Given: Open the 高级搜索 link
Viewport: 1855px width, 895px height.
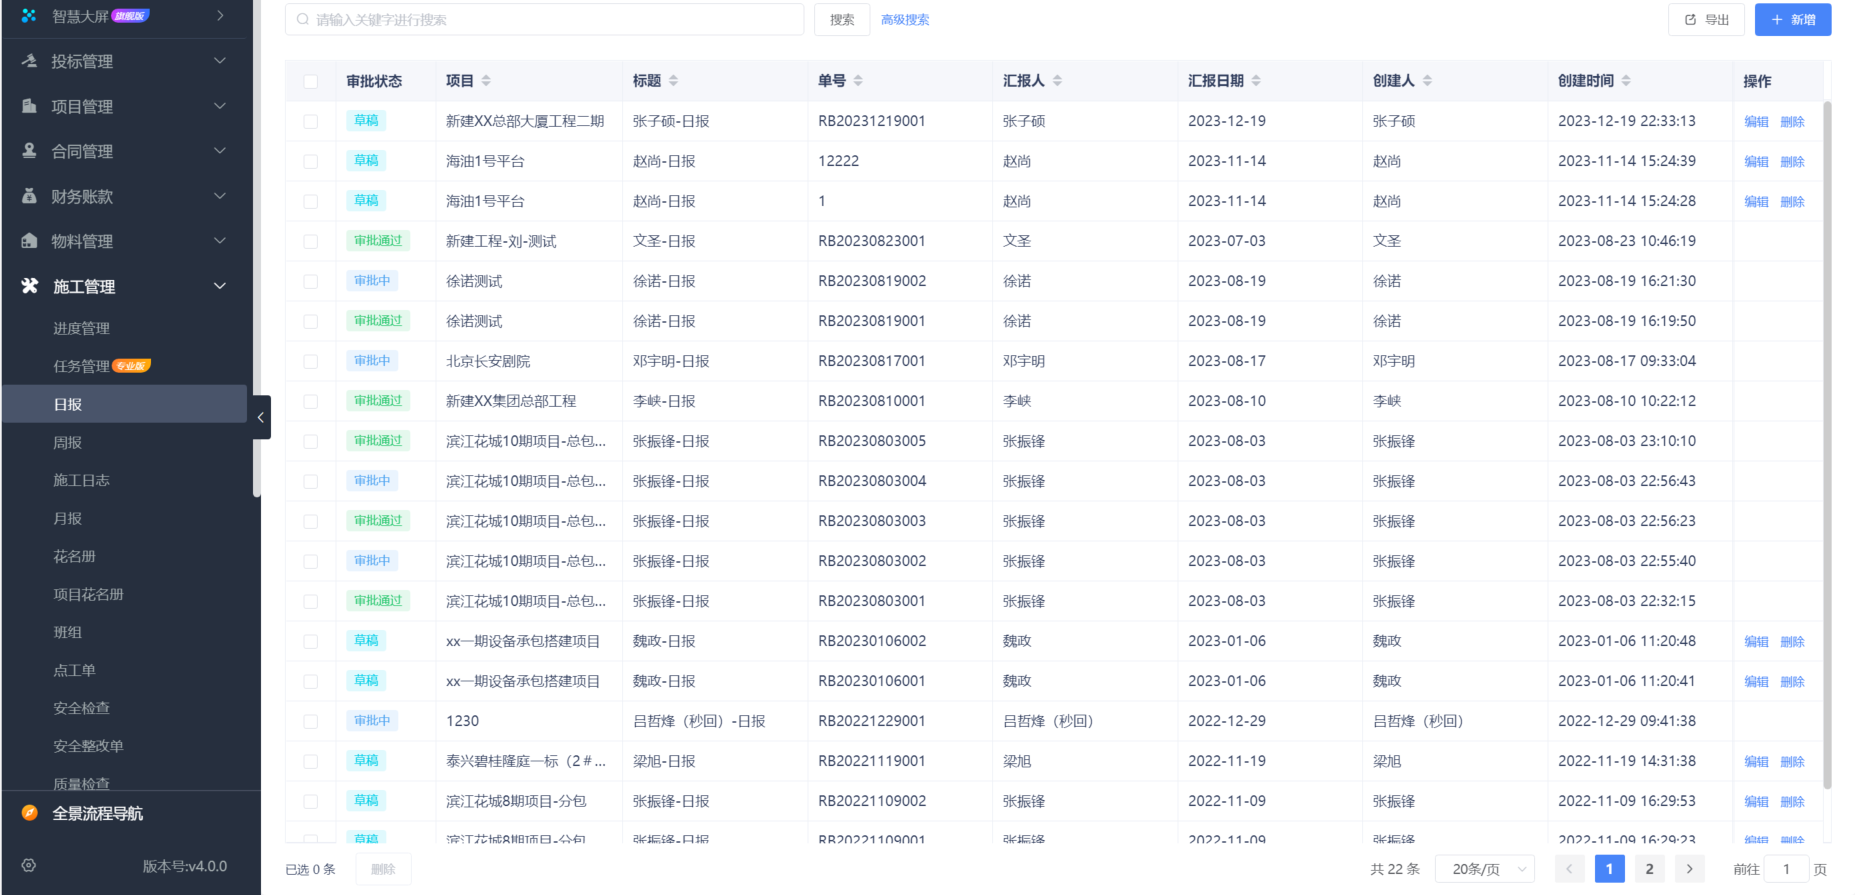Looking at the screenshot, I should coord(905,20).
